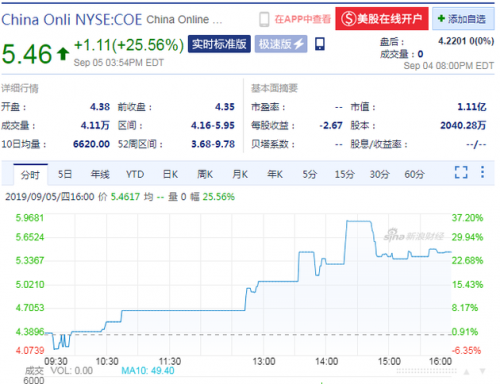
Task: Click the 股本 value 2040.28万
Action: click(x=463, y=125)
